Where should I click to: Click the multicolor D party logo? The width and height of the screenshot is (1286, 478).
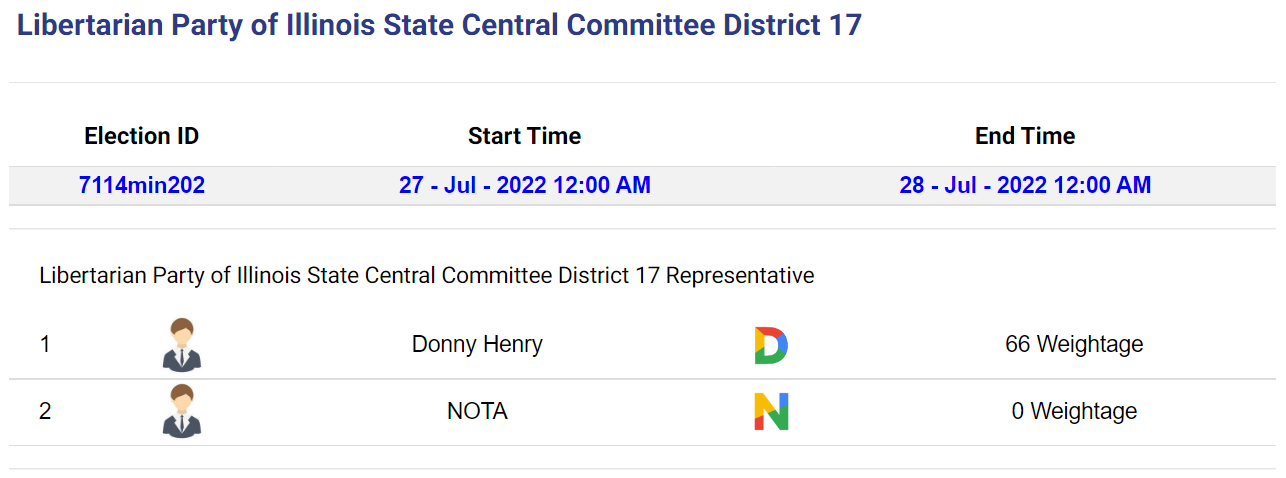pos(771,345)
